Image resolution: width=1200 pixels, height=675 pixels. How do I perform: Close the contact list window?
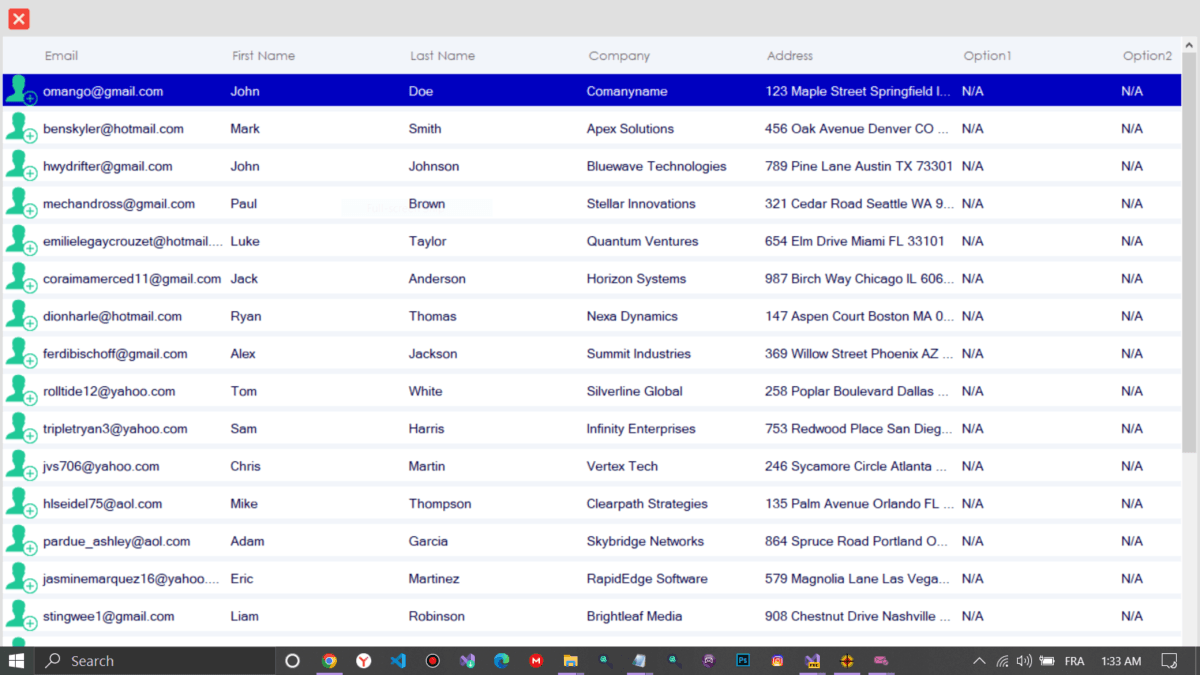coord(18,18)
